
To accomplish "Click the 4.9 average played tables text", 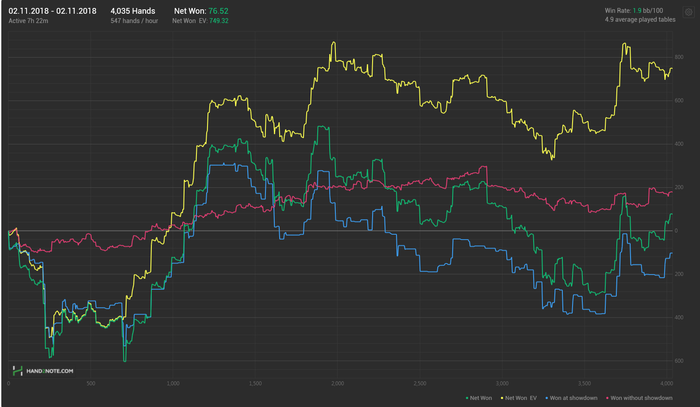I will [640, 20].
